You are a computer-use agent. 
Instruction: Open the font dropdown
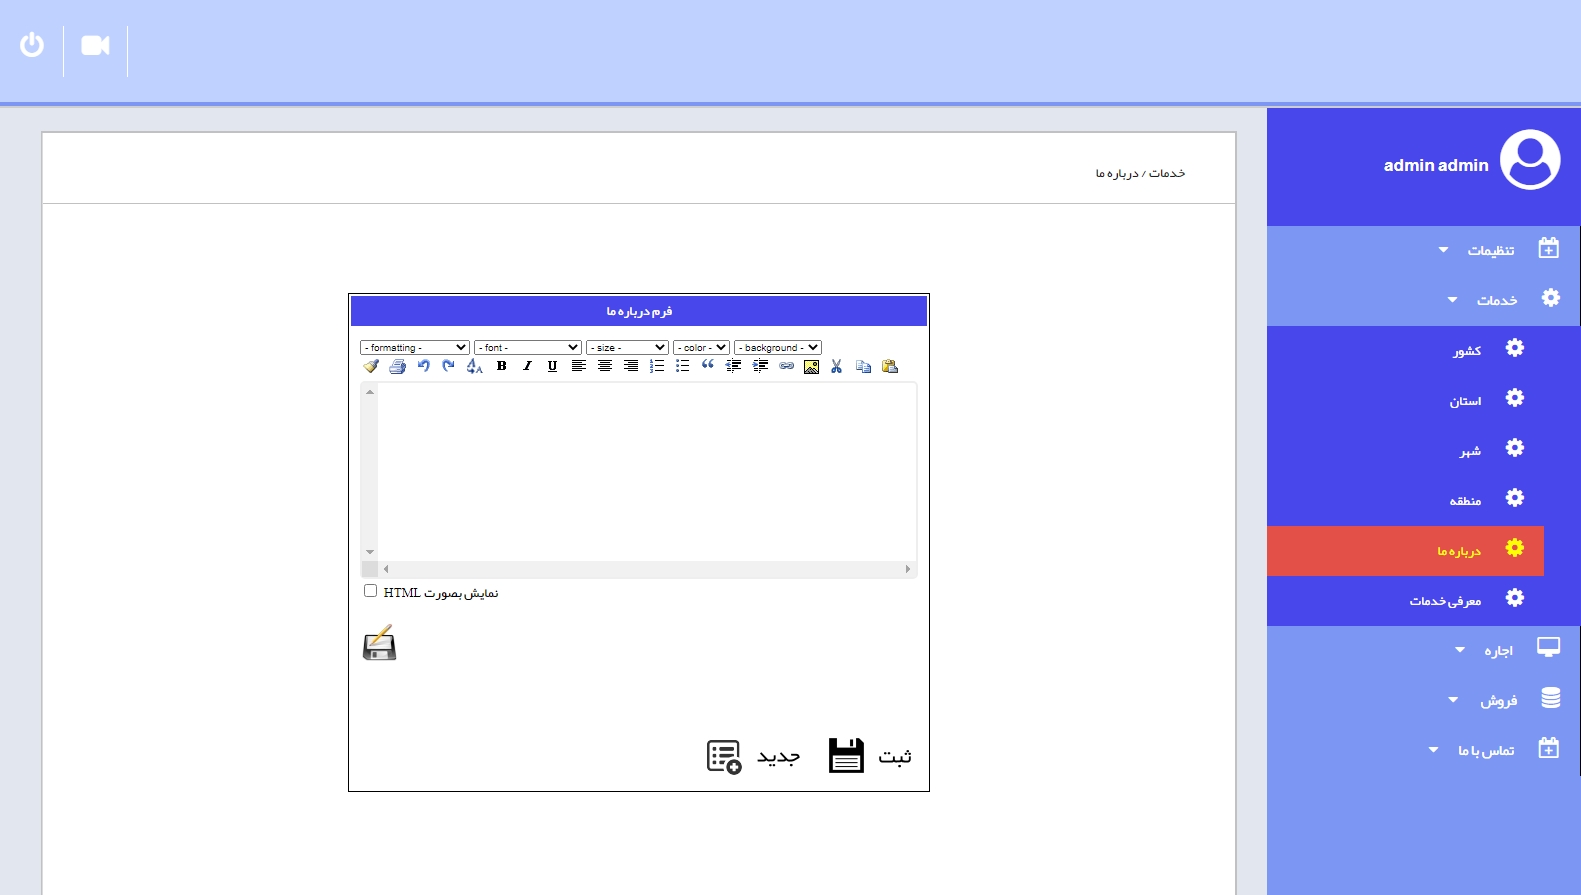point(527,348)
